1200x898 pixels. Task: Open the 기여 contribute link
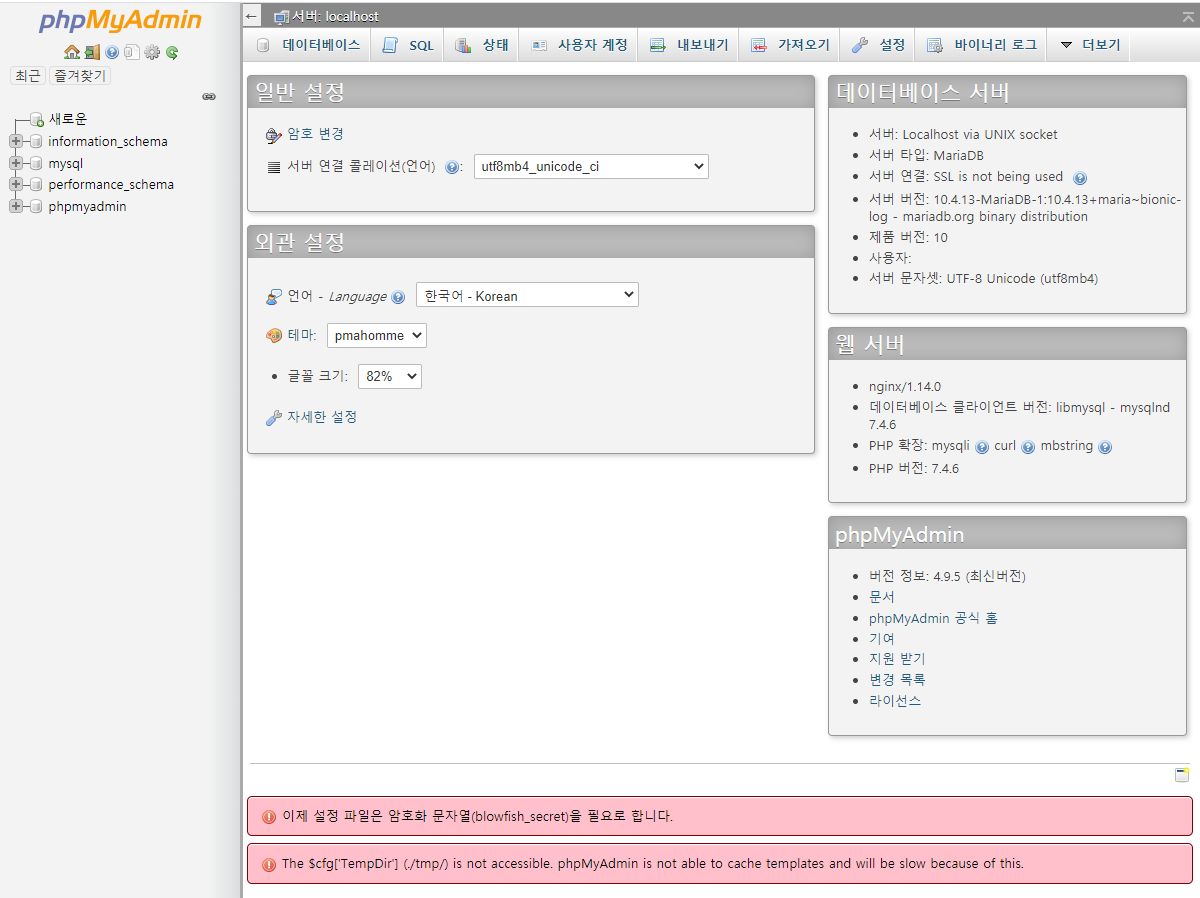[882, 639]
